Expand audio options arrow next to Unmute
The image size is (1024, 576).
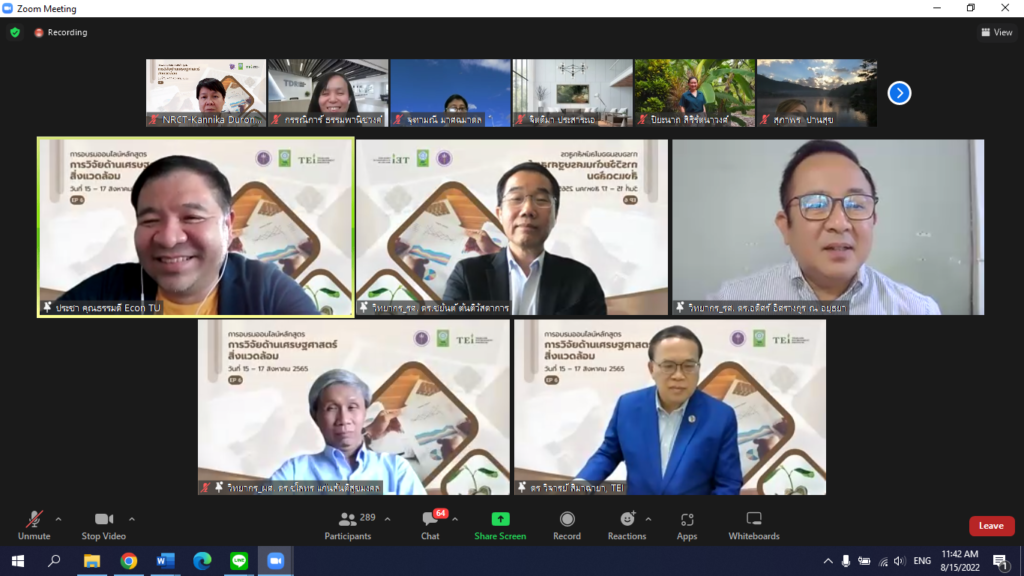[x=58, y=519]
